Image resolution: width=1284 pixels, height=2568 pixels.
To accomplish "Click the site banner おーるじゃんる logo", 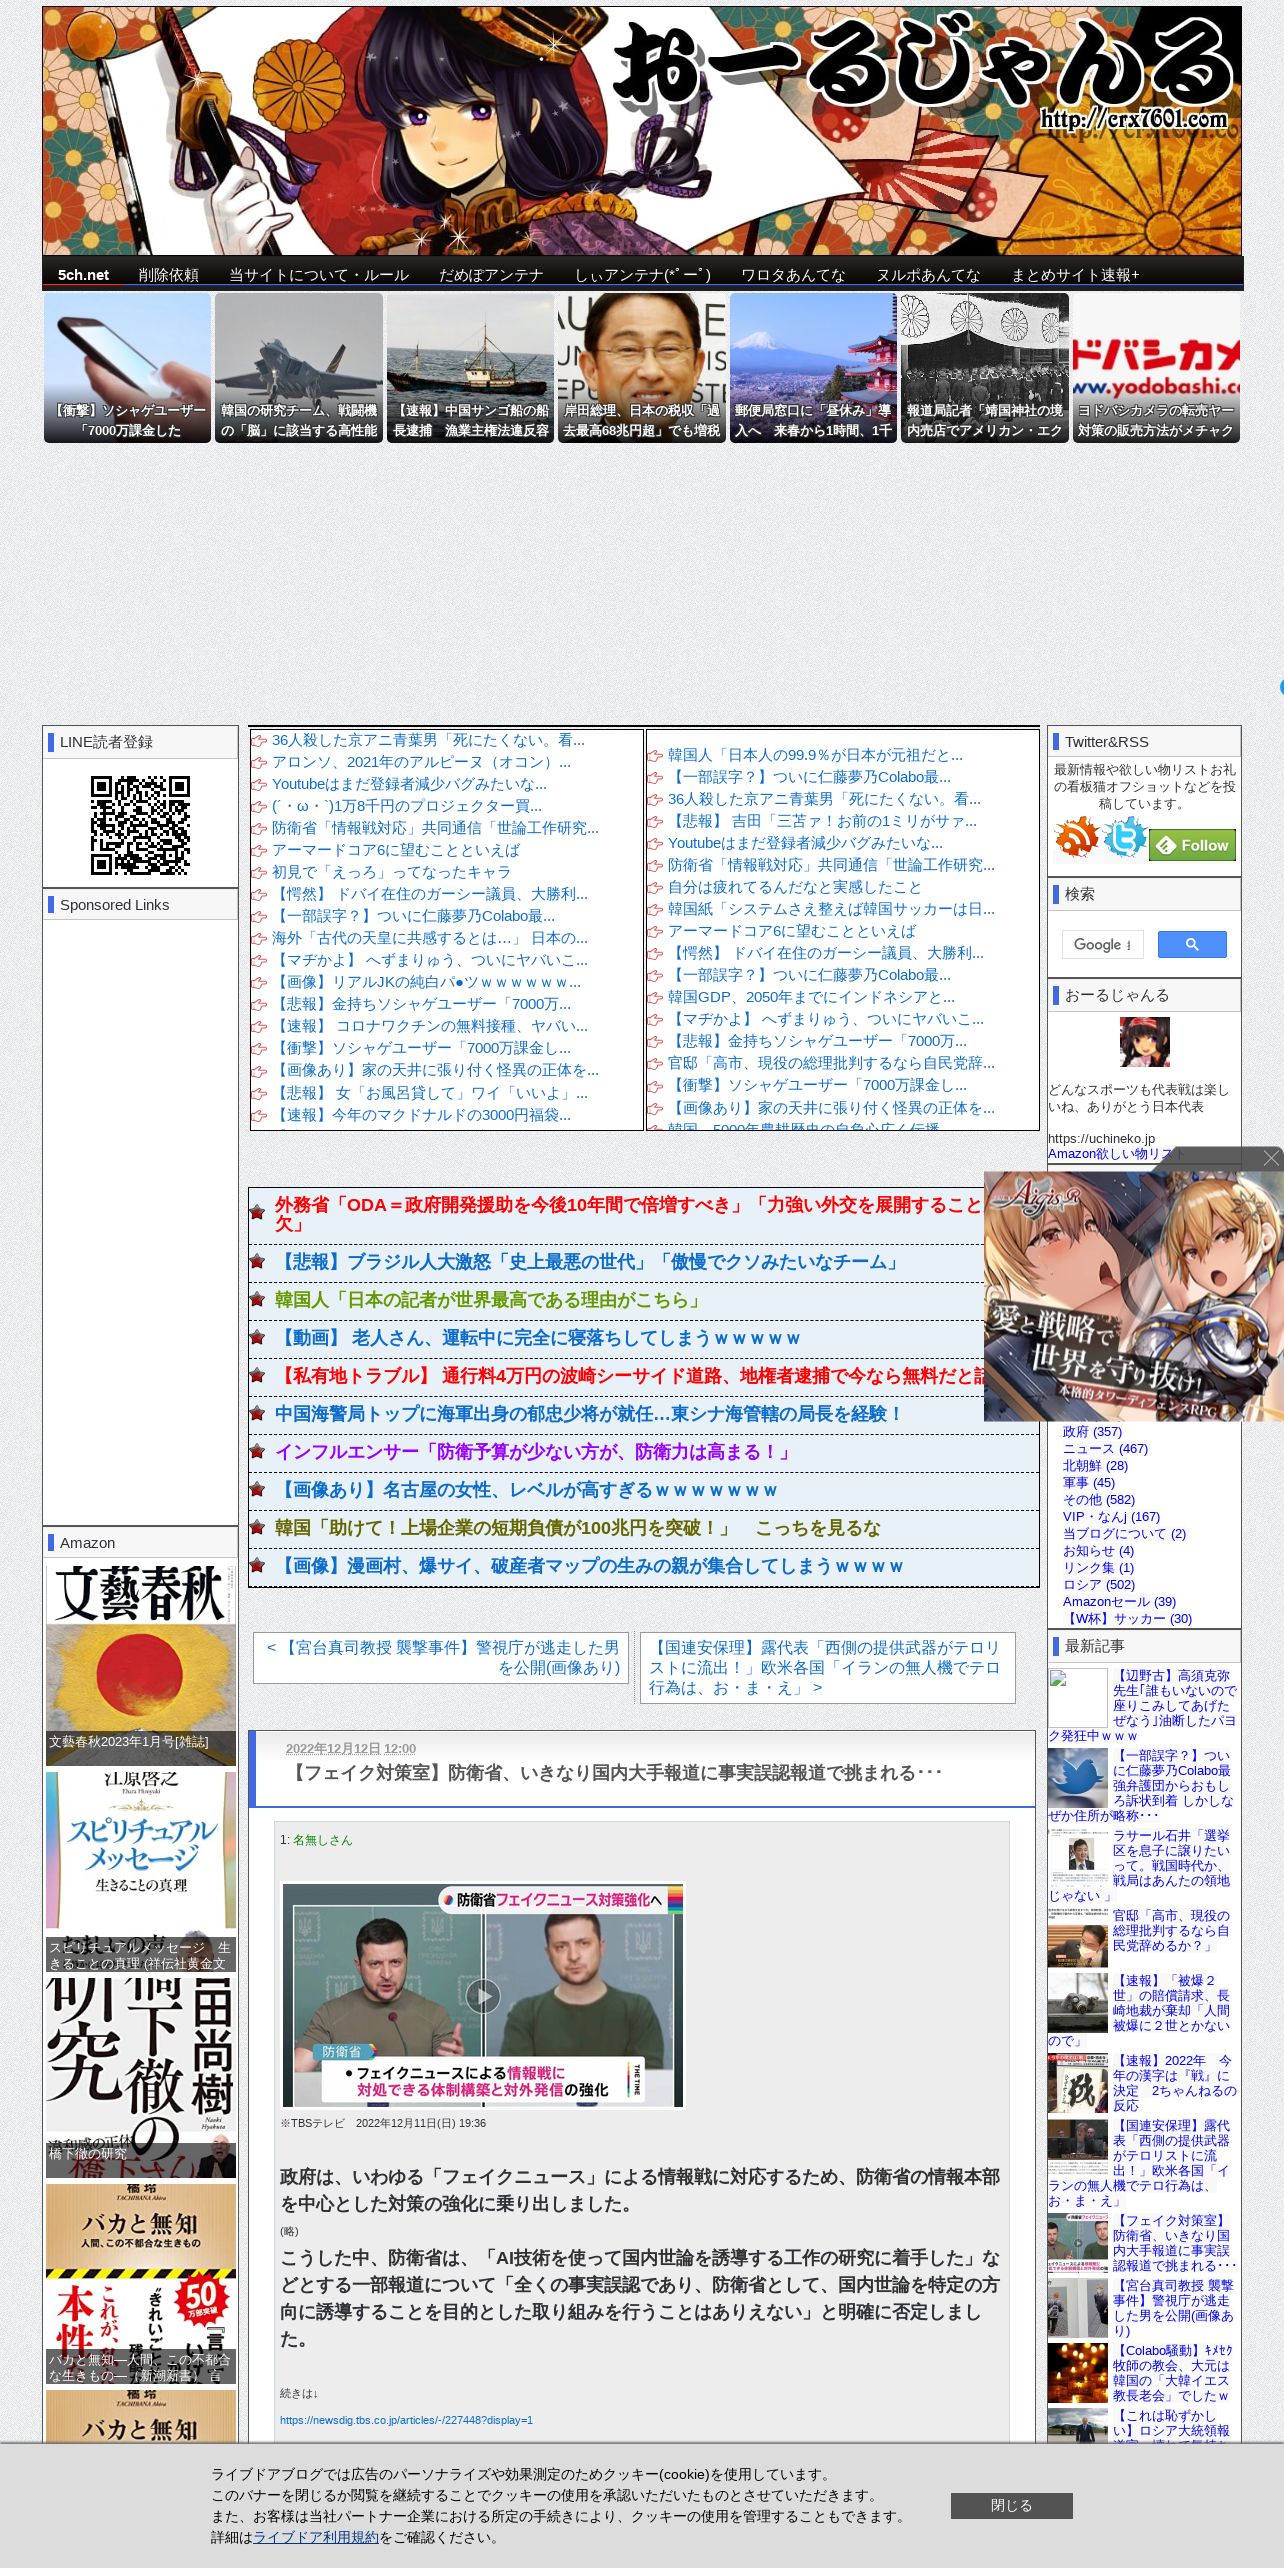I will pyautogui.click(x=642, y=131).
